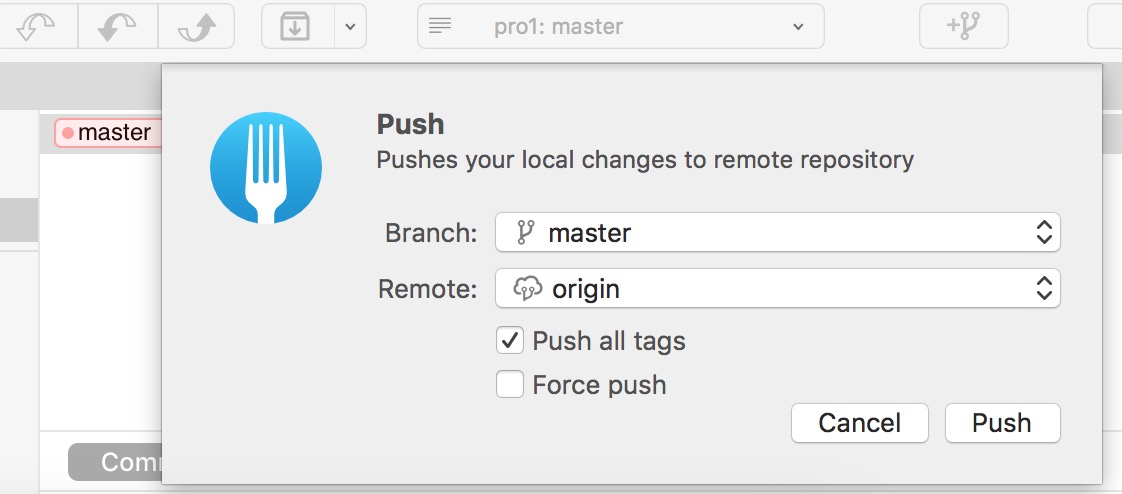Viewport: 1122px width, 494px height.
Task: Click the Pull toolbar icon
Action: (x=117, y=26)
